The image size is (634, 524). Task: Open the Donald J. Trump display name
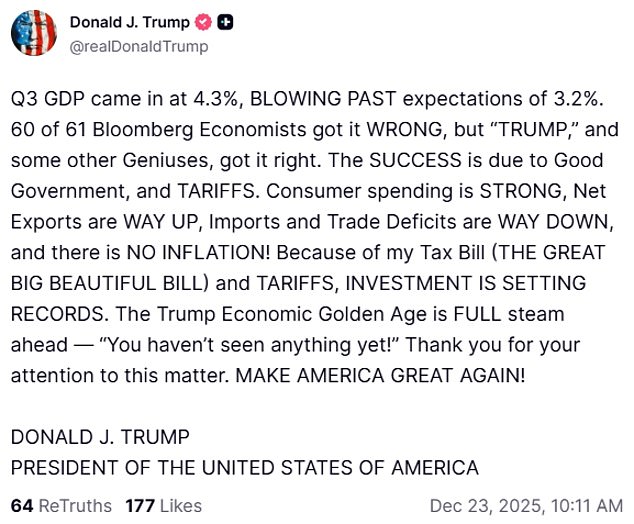coord(130,22)
